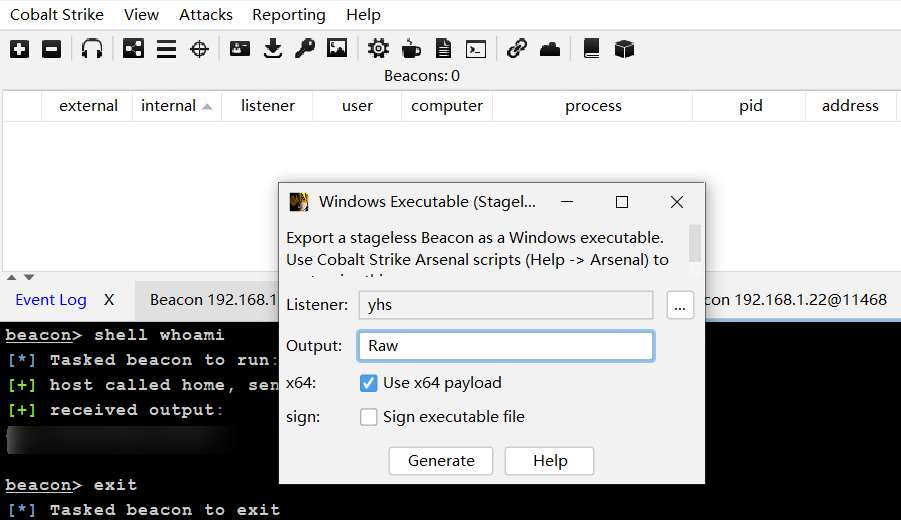The width and height of the screenshot is (901, 520).
Task: Sort by the computer column header
Action: pyautogui.click(x=446, y=106)
